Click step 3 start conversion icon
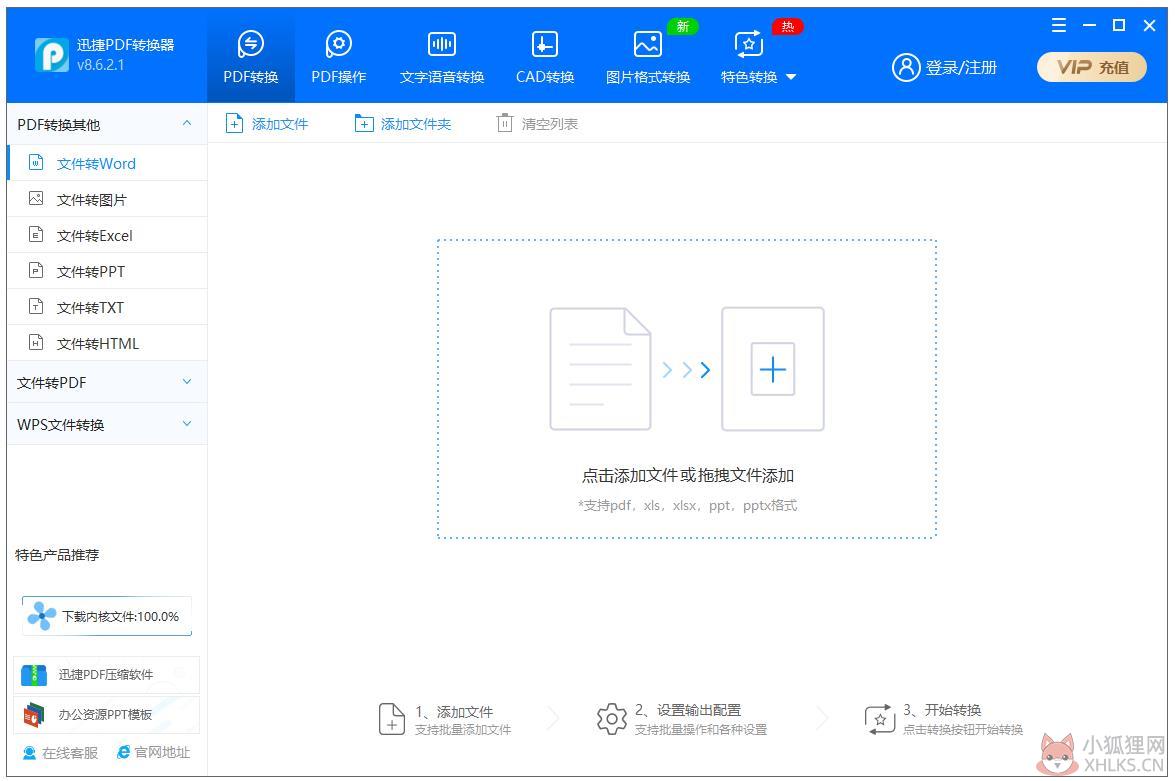1175x781 pixels. click(880, 719)
